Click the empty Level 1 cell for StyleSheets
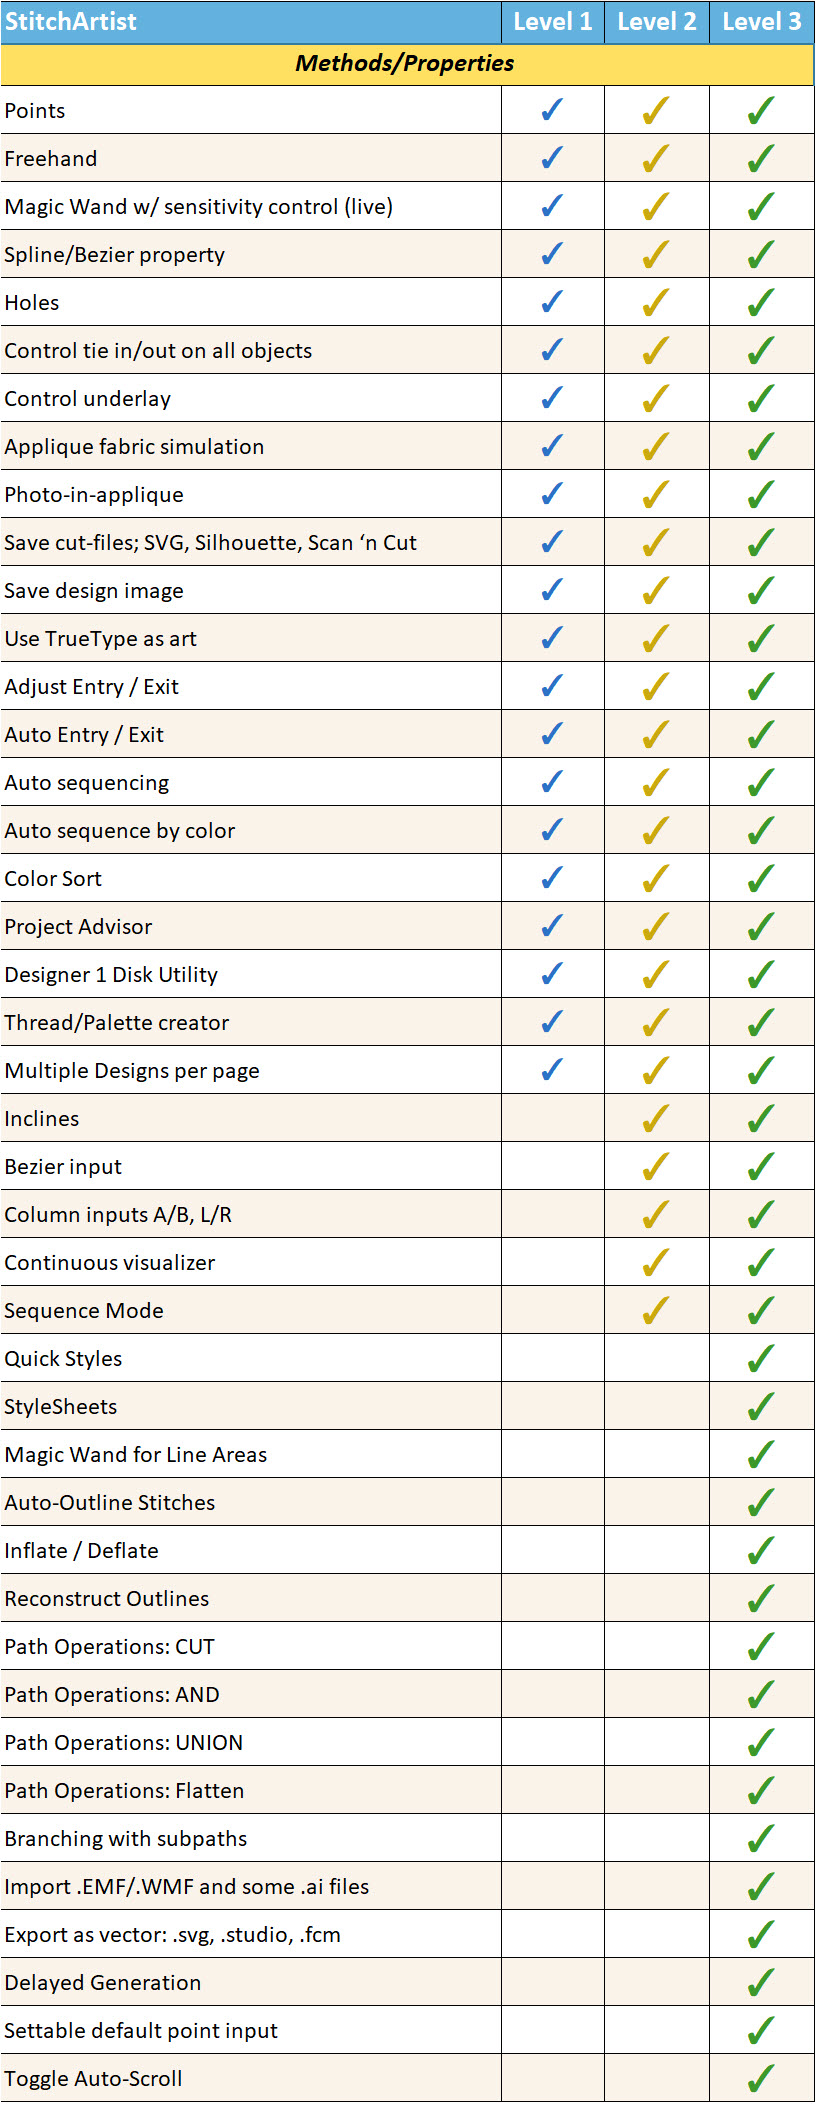This screenshot has width=816, height=2105. (x=552, y=1406)
